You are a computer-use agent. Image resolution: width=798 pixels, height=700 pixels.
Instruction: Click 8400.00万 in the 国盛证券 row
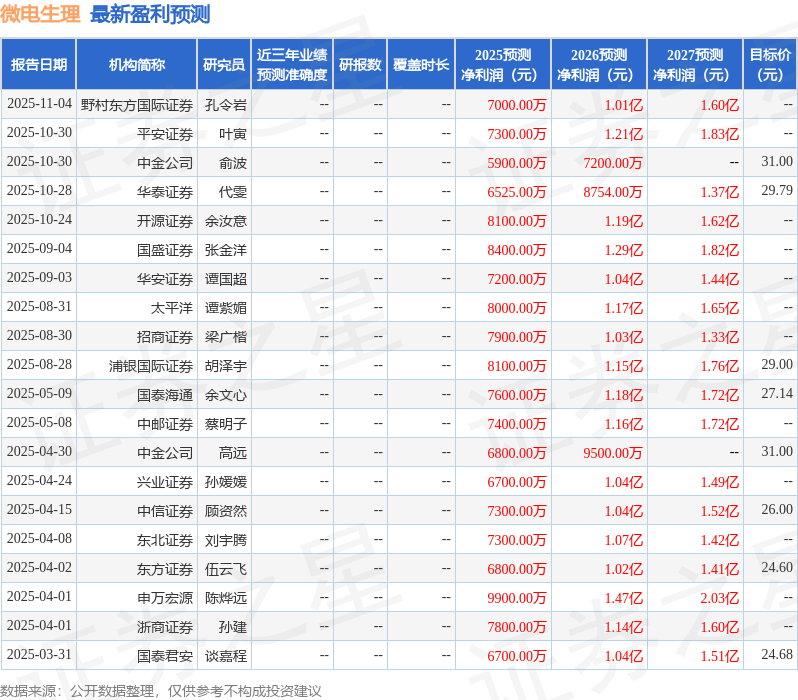click(x=516, y=250)
